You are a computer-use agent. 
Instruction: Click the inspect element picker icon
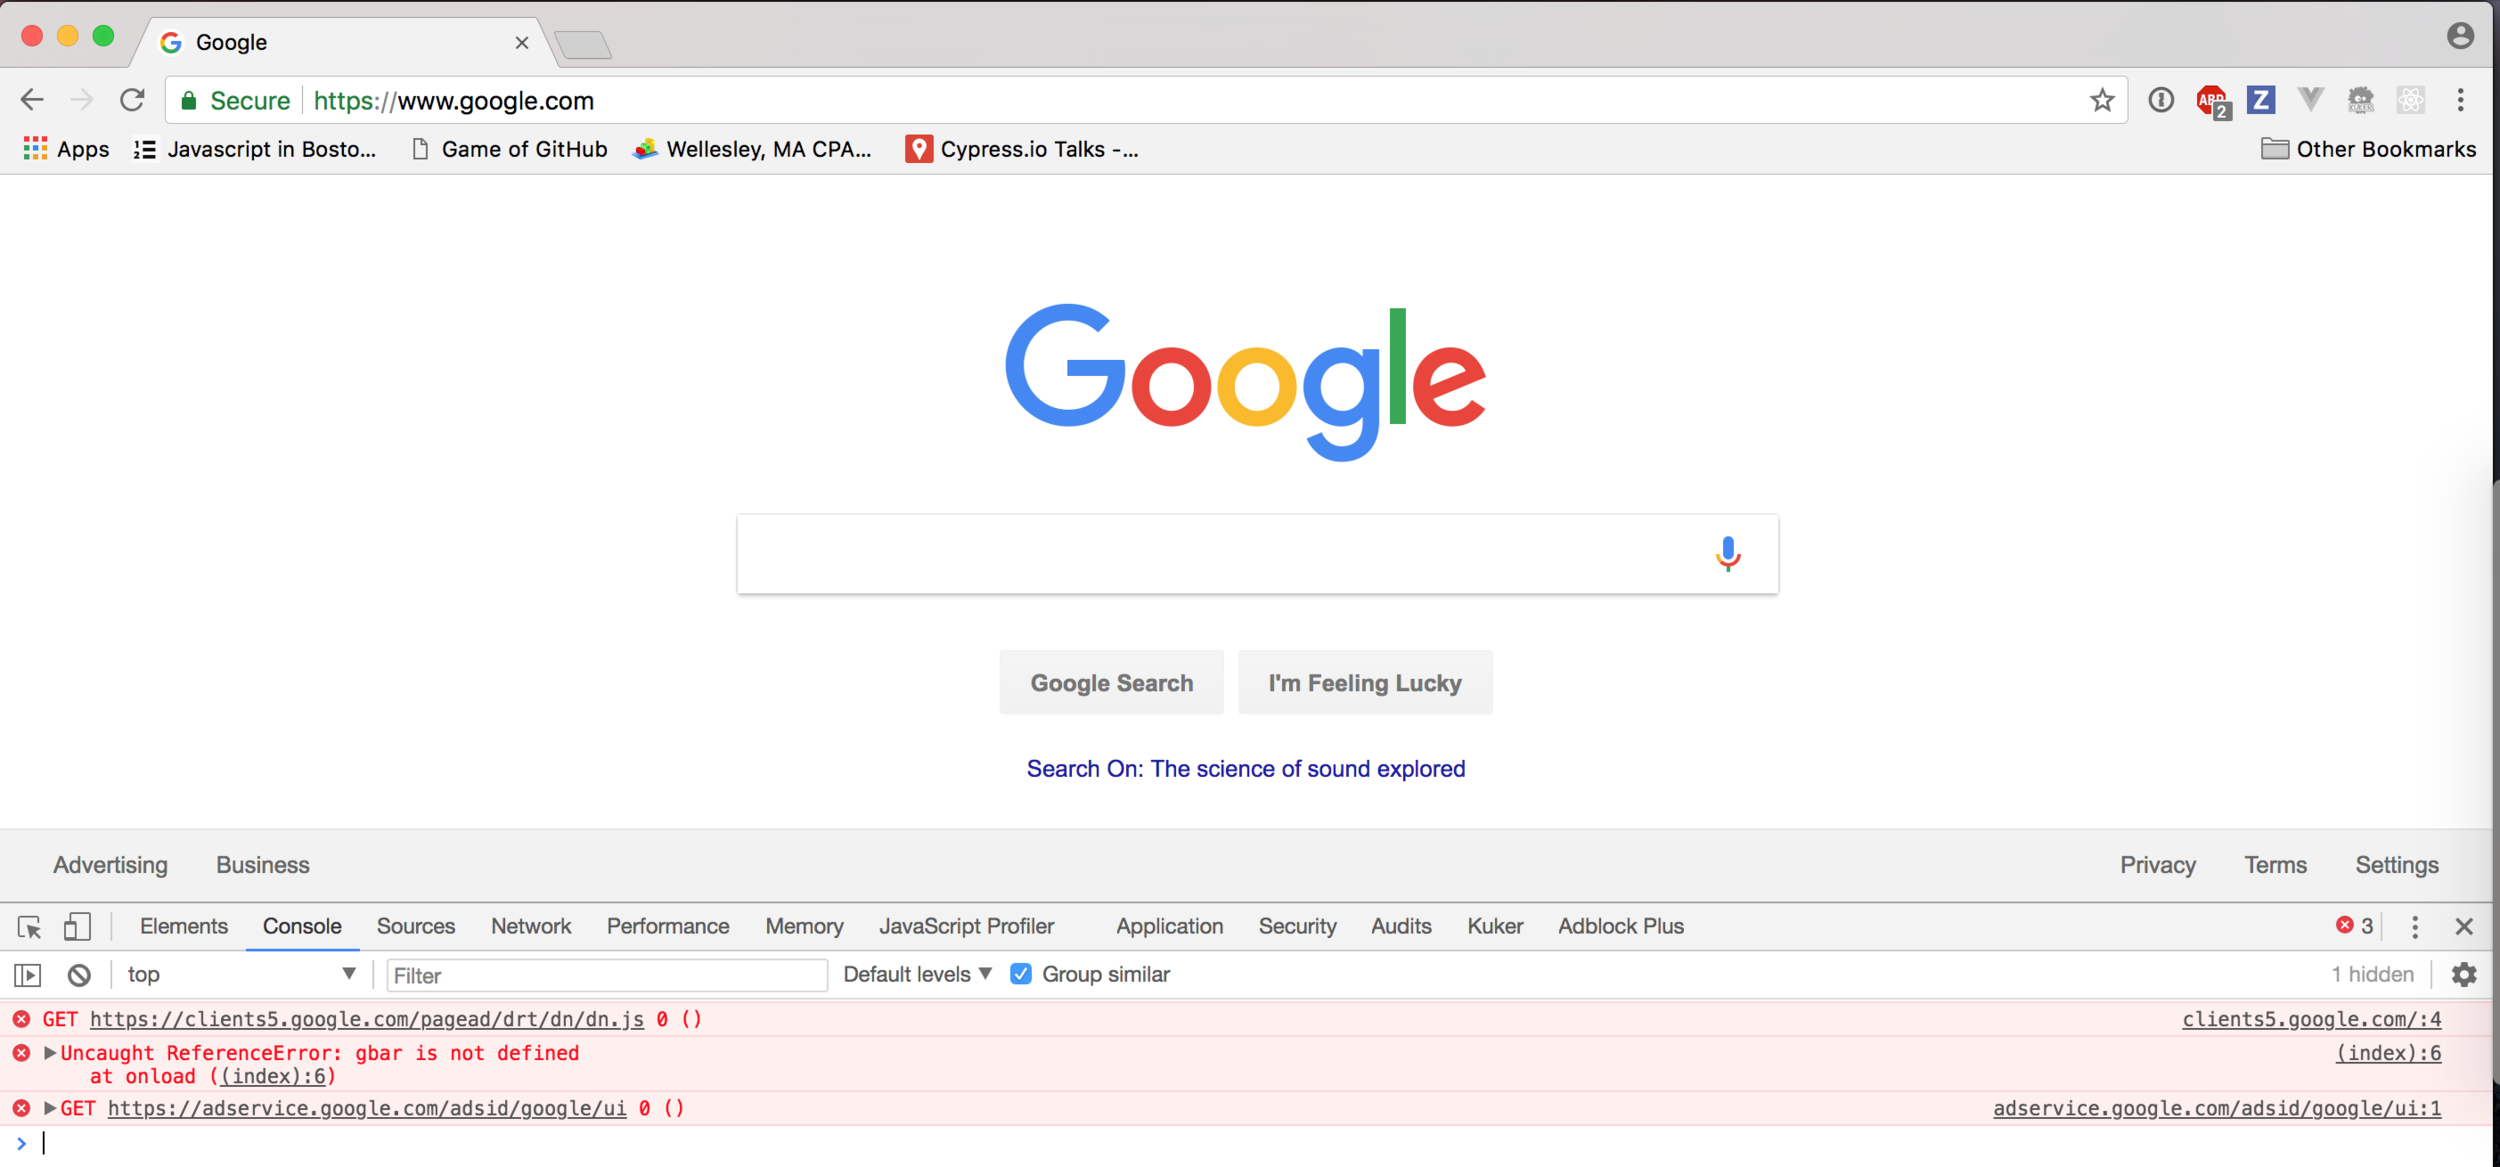[x=29, y=927]
